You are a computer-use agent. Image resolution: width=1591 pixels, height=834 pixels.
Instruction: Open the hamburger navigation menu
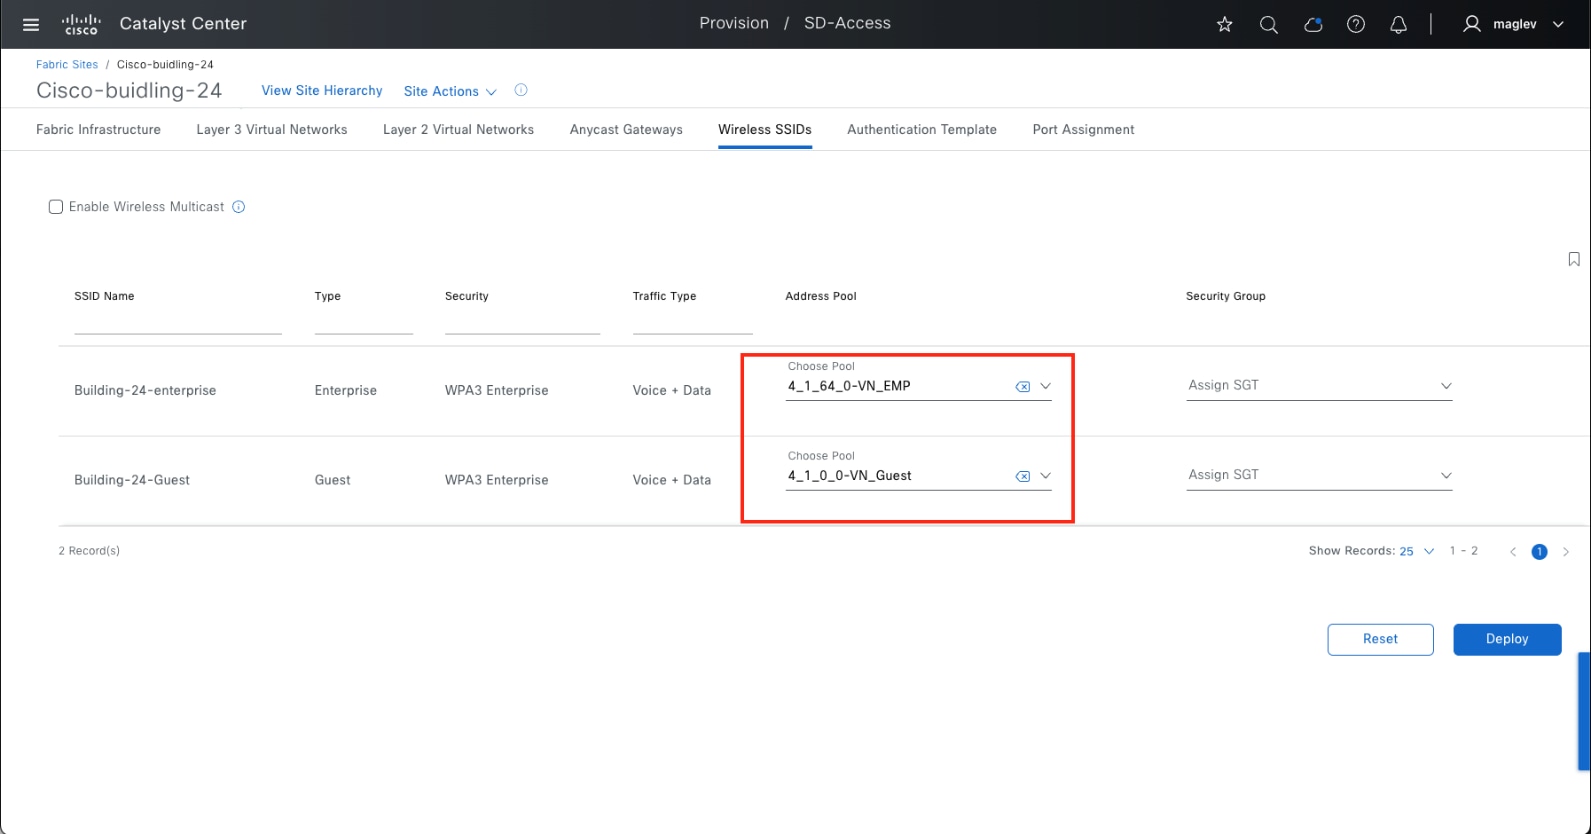(31, 25)
